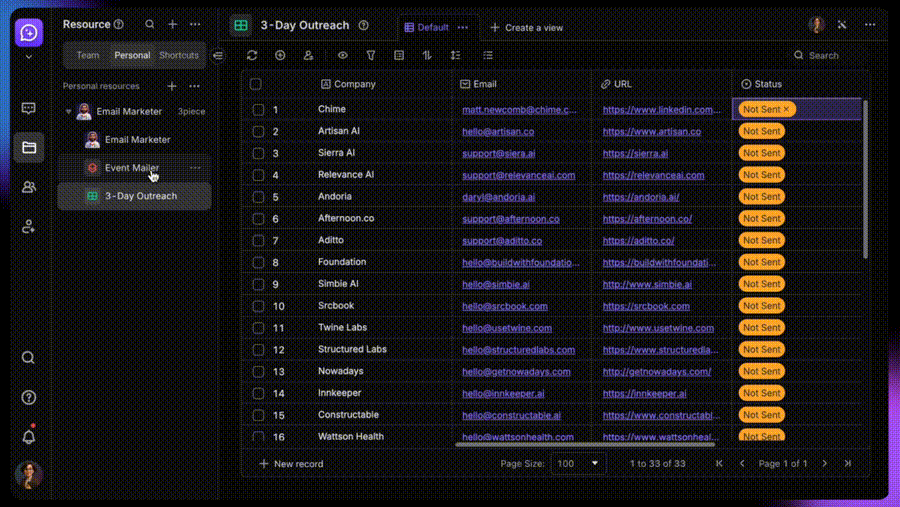
Task: Check the row 2 Artisan AI checkbox
Action: pos(258,131)
